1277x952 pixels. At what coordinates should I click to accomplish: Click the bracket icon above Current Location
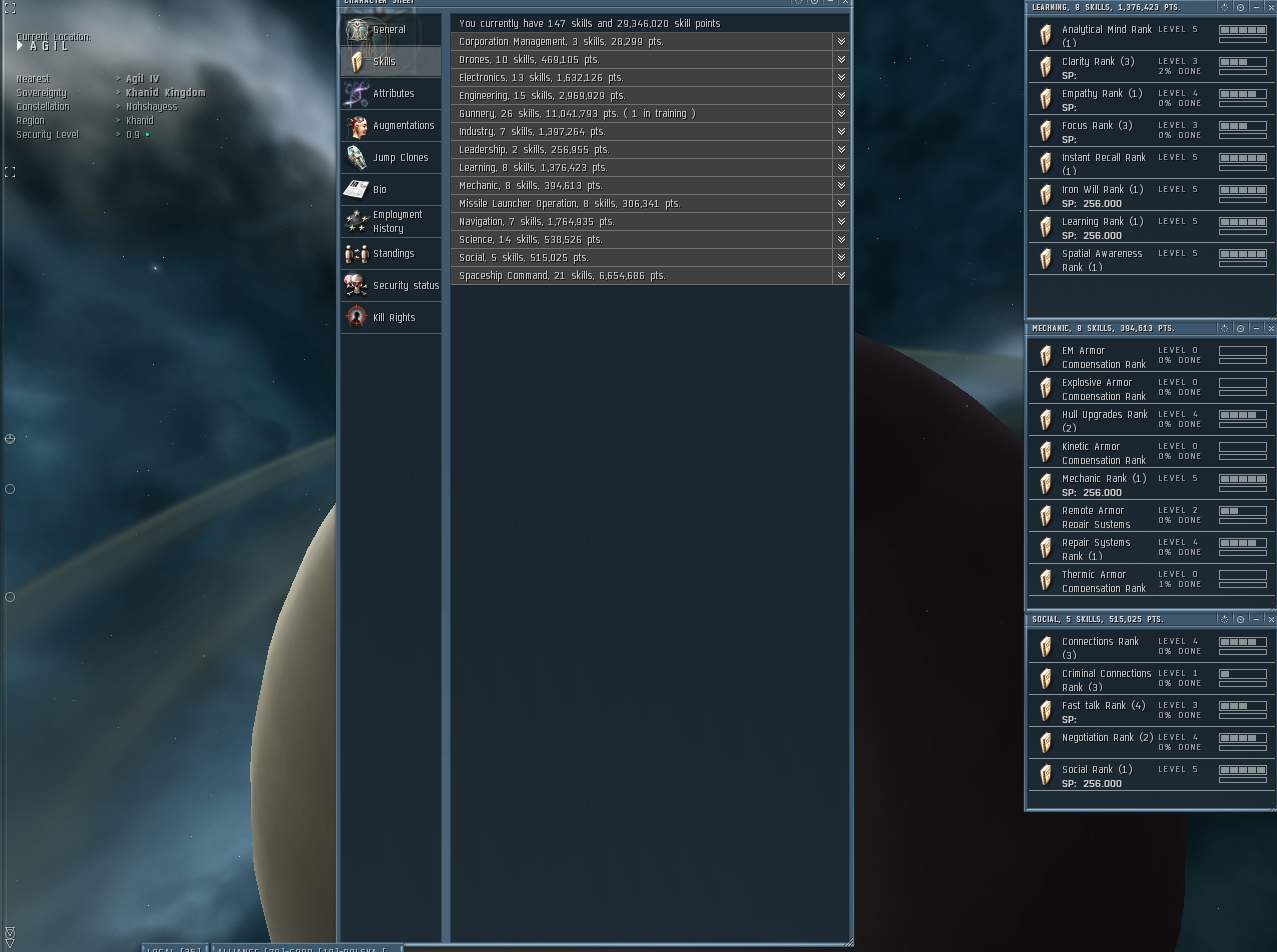click(x=9, y=7)
